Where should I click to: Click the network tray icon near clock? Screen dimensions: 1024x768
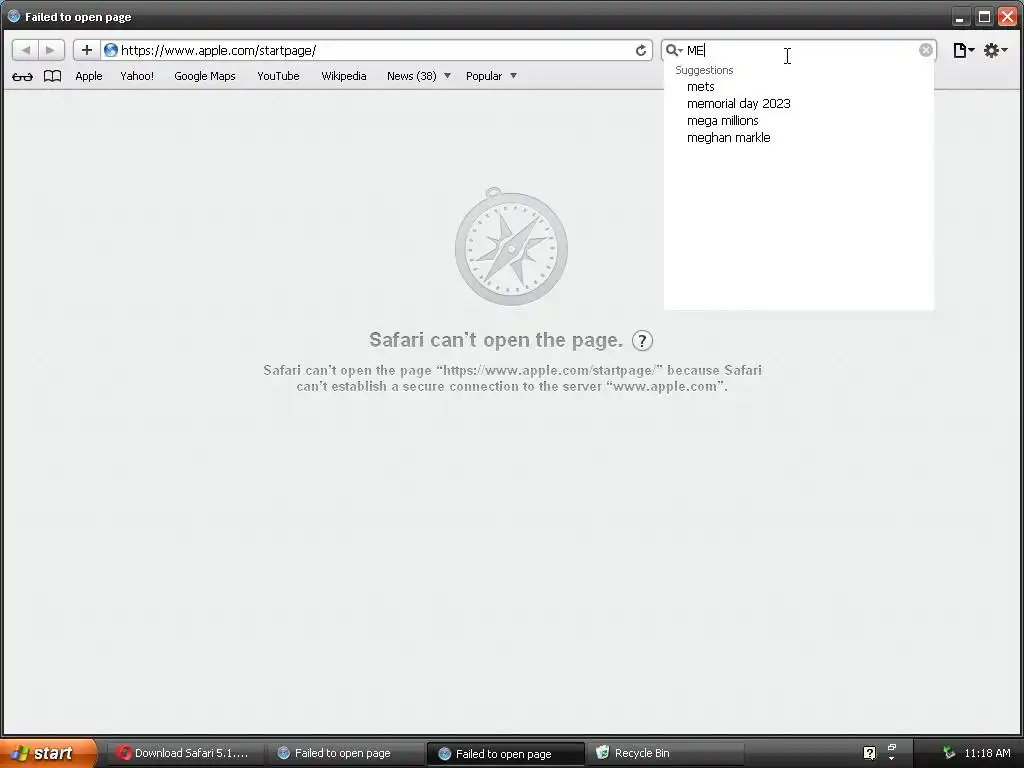click(949, 753)
